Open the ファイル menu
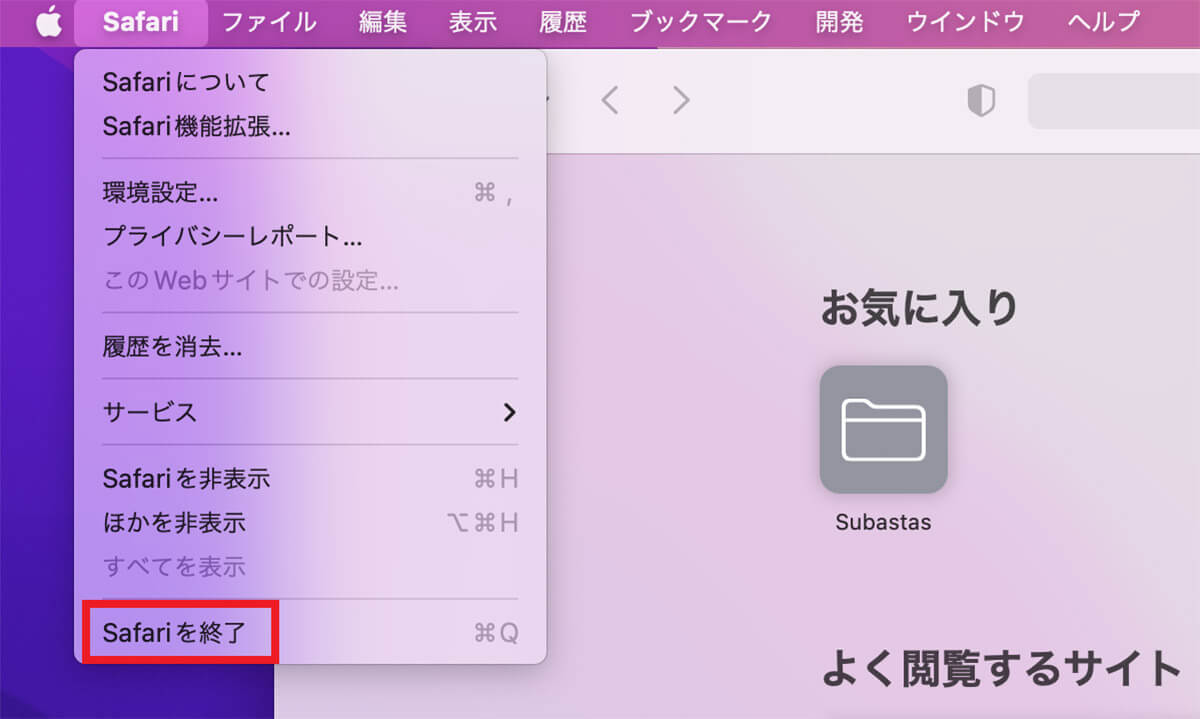 click(269, 22)
